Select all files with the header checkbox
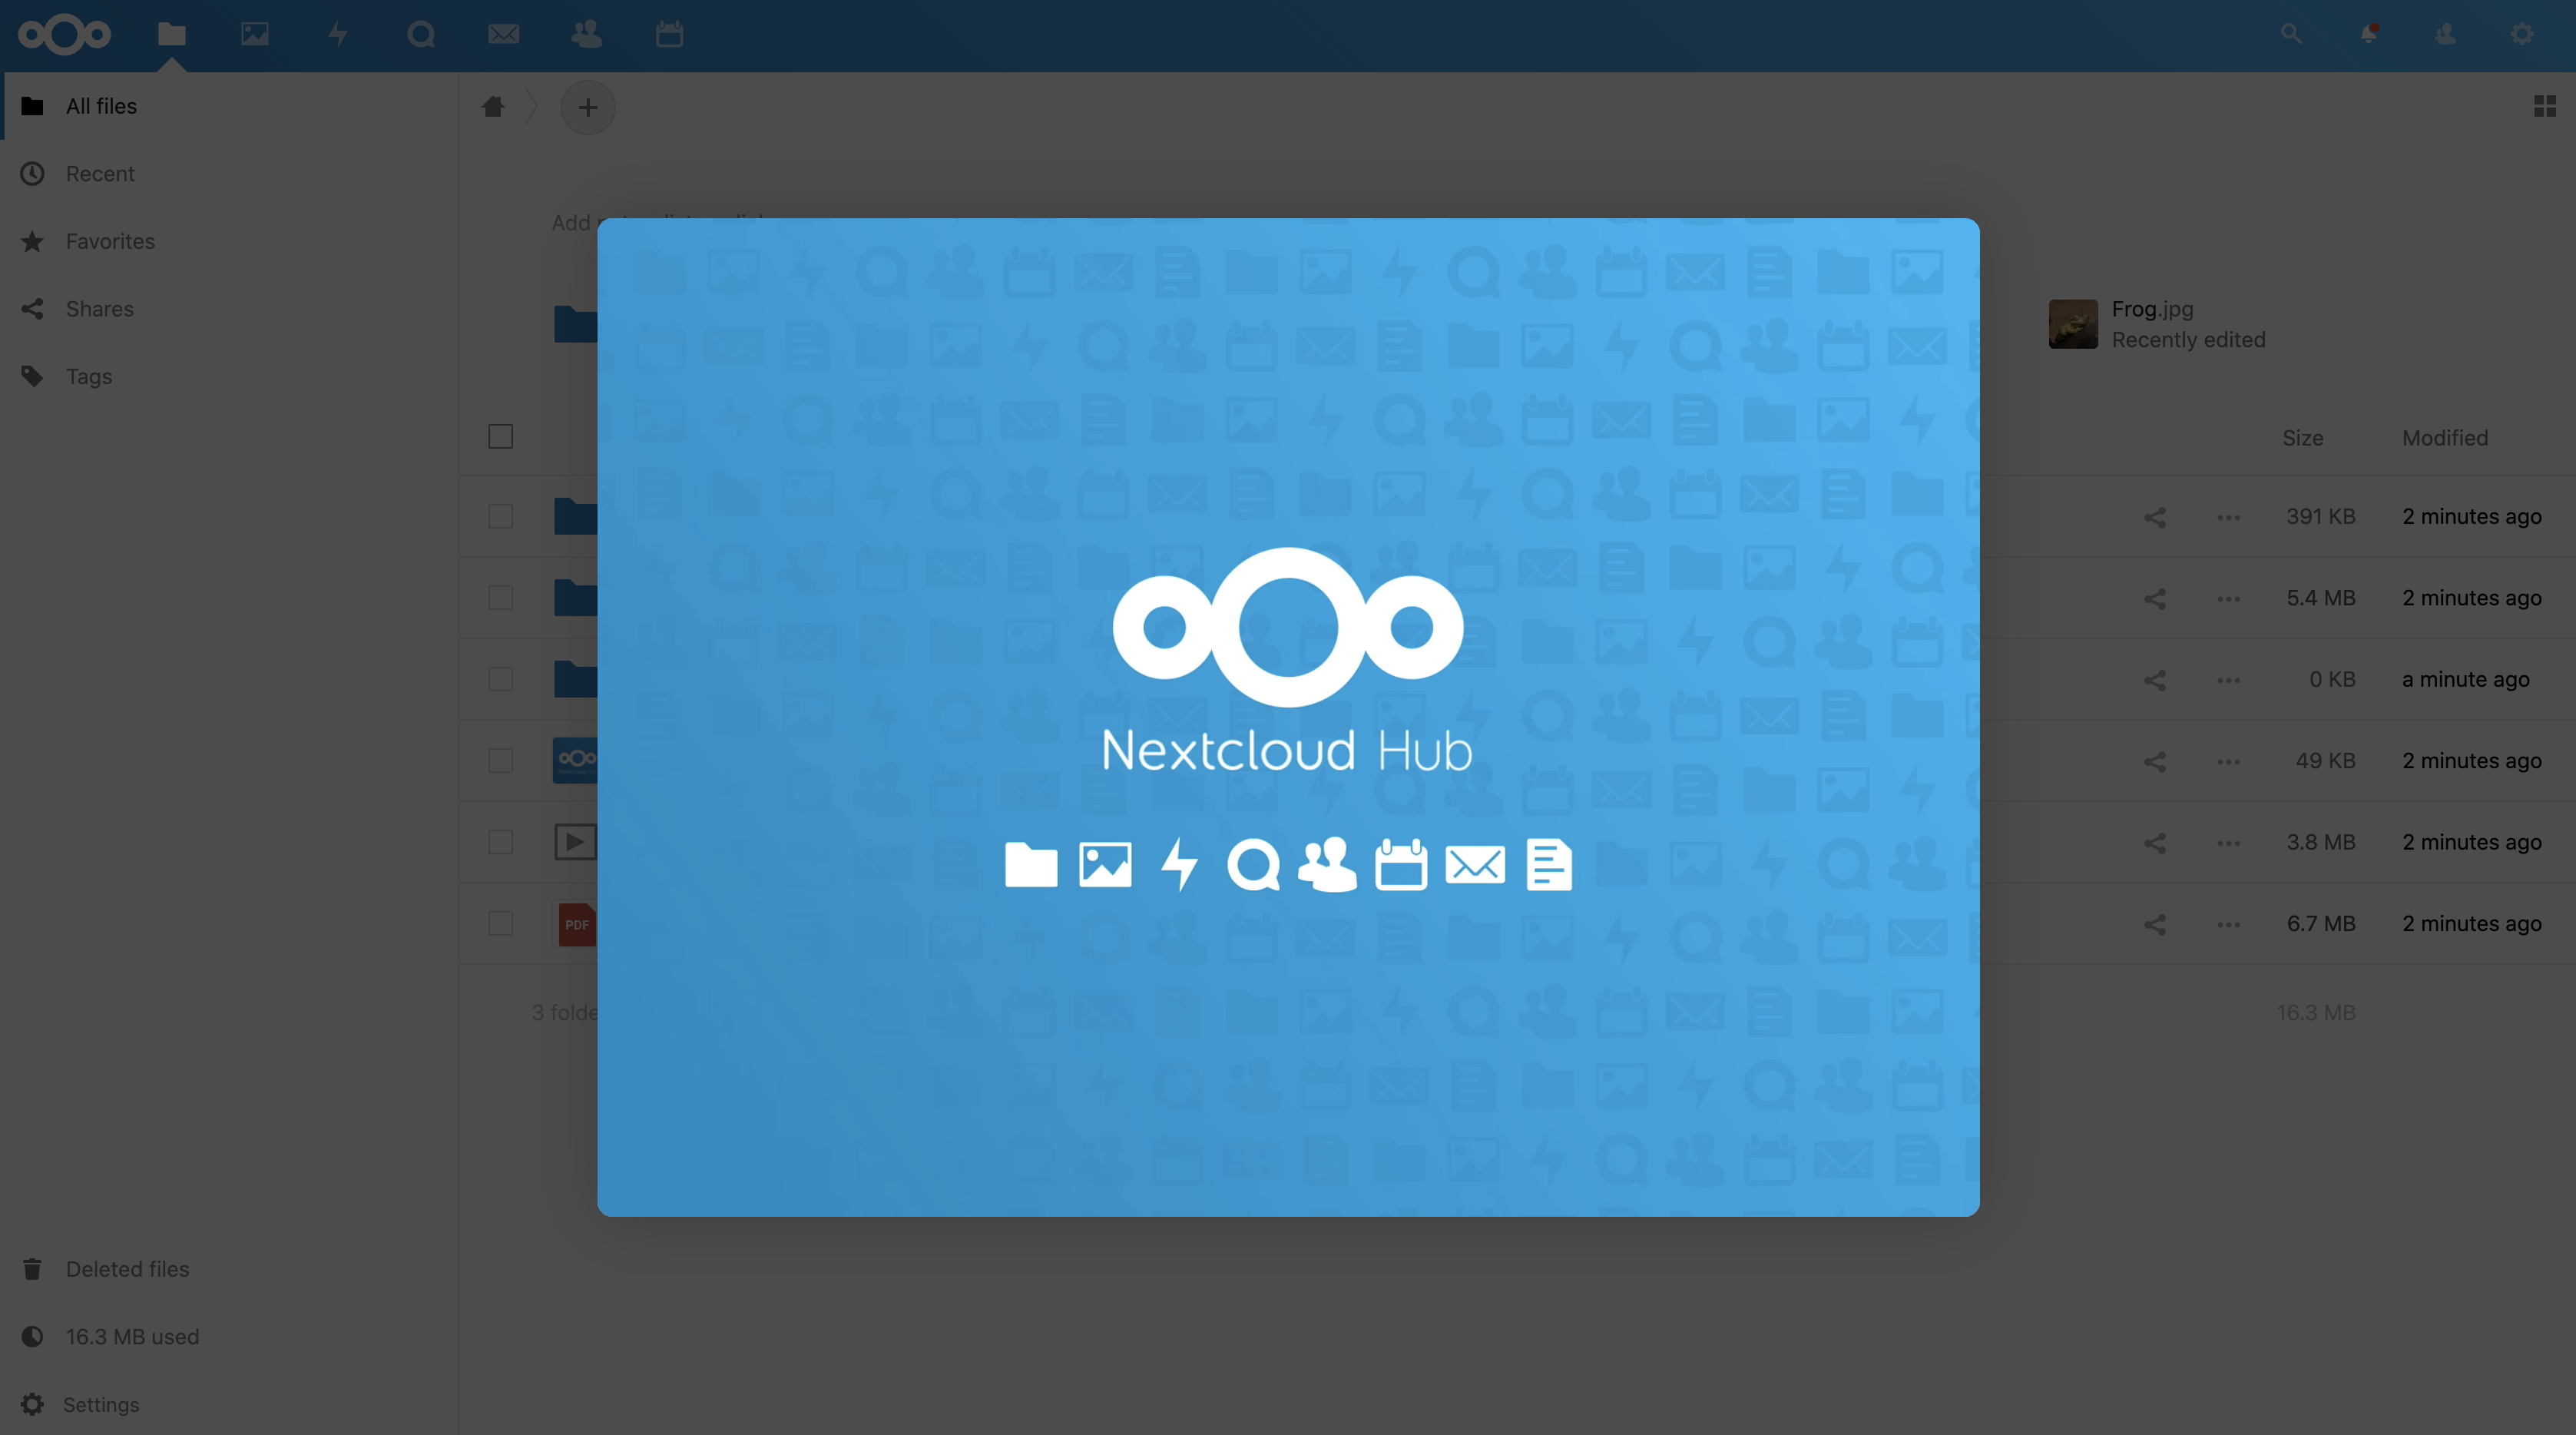The width and height of the screenshot is (2576, 1435). point(500,436)
